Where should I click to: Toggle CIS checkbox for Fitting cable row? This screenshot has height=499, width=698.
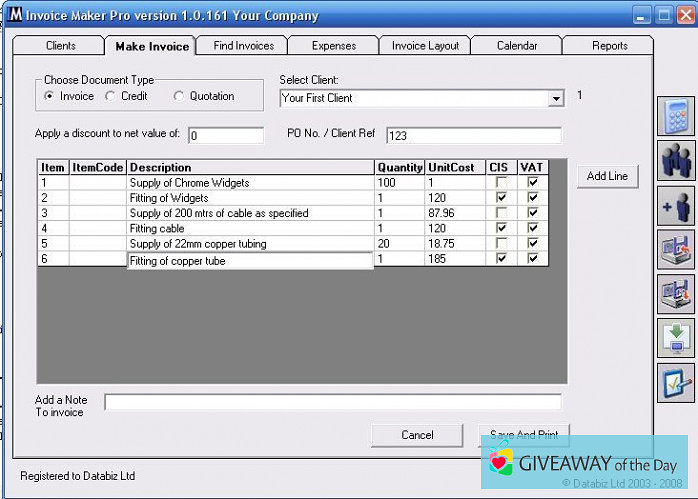pos(501,228)
